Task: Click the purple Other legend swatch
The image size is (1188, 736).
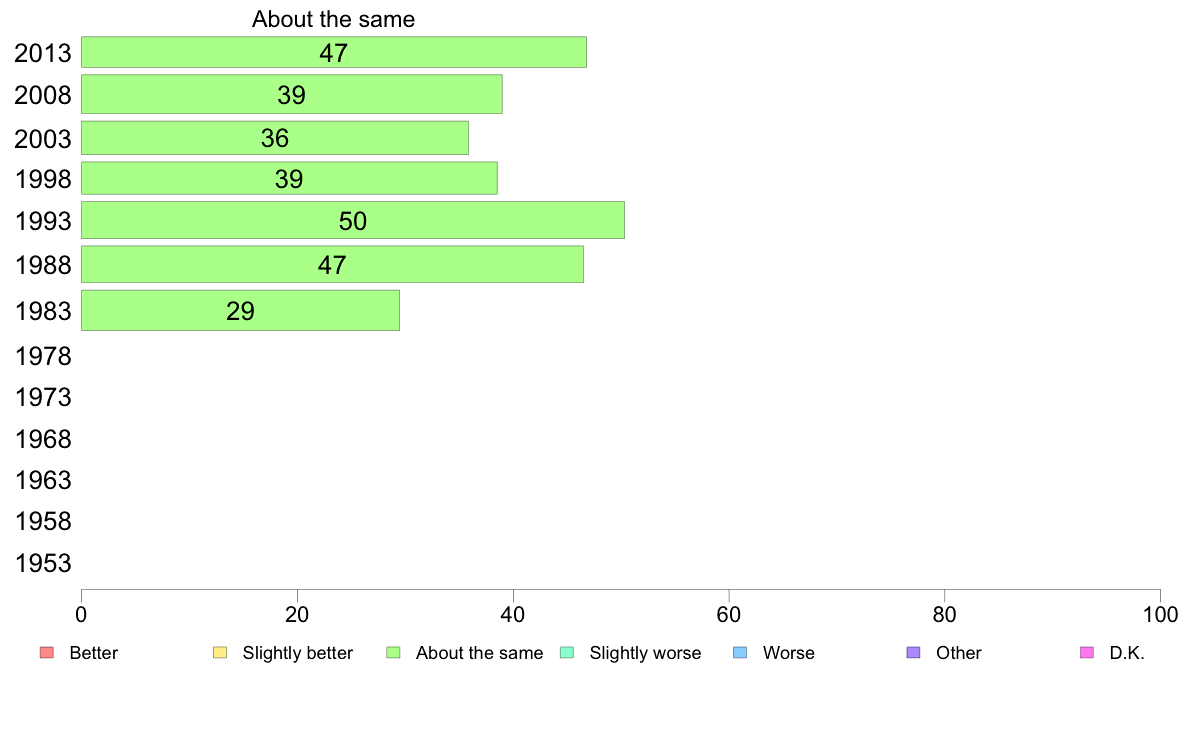Action: click(914, 653)
